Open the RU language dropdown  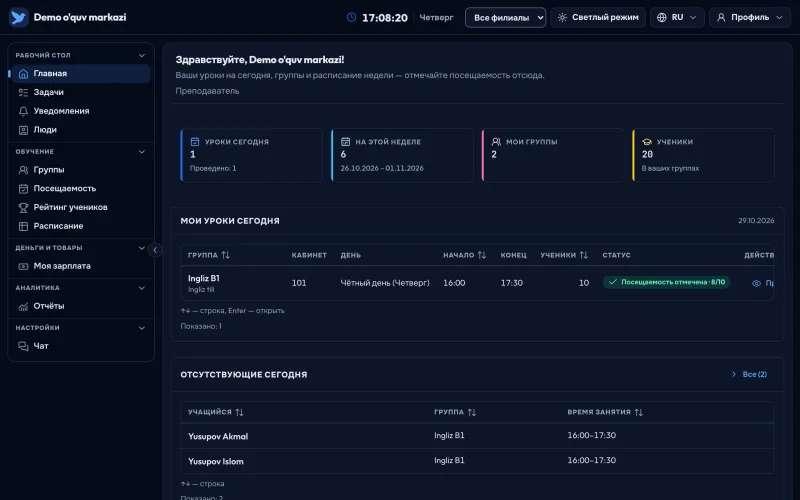click(x=677, y=17)
